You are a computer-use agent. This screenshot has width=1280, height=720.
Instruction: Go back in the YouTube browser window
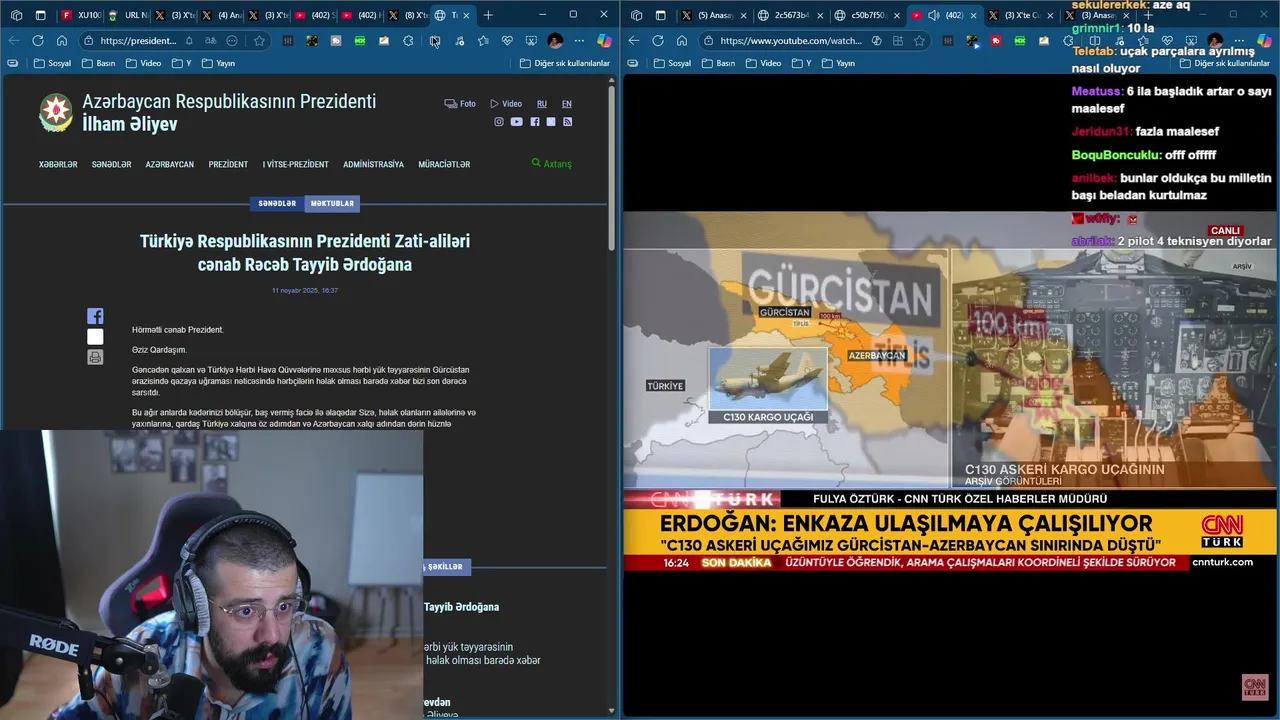coord(634,40)
